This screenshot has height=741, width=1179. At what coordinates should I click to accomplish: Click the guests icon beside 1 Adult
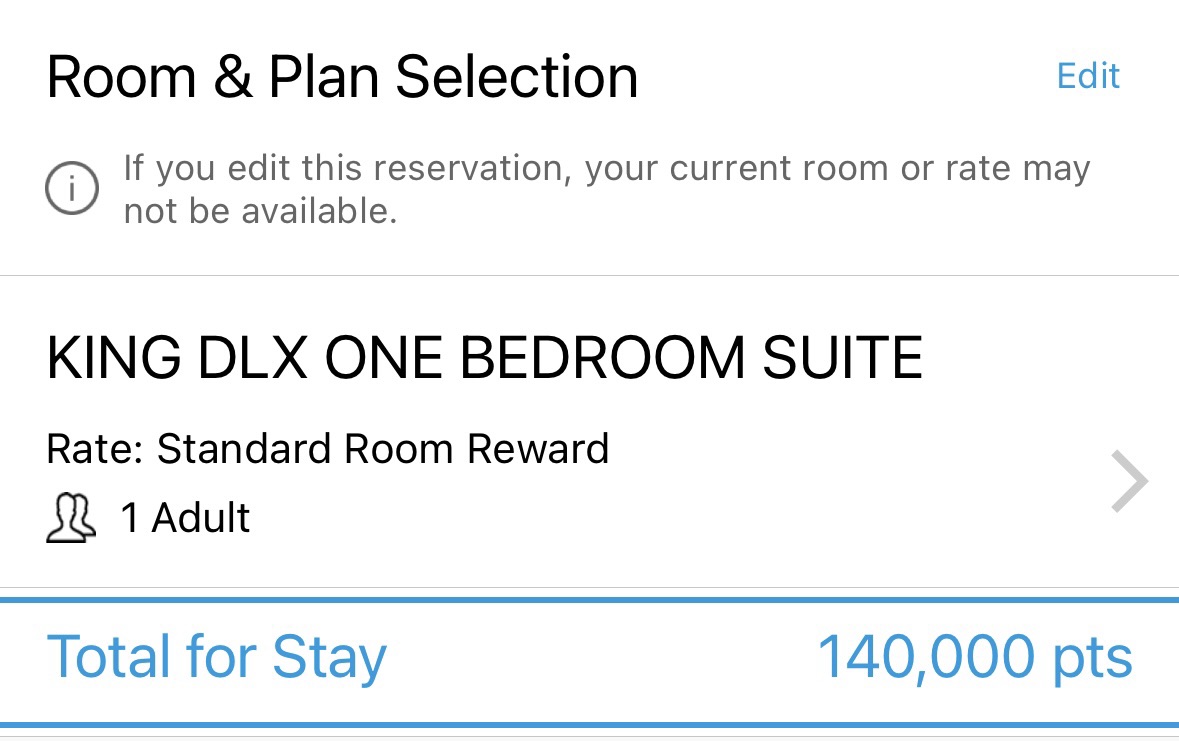(71, 519)
